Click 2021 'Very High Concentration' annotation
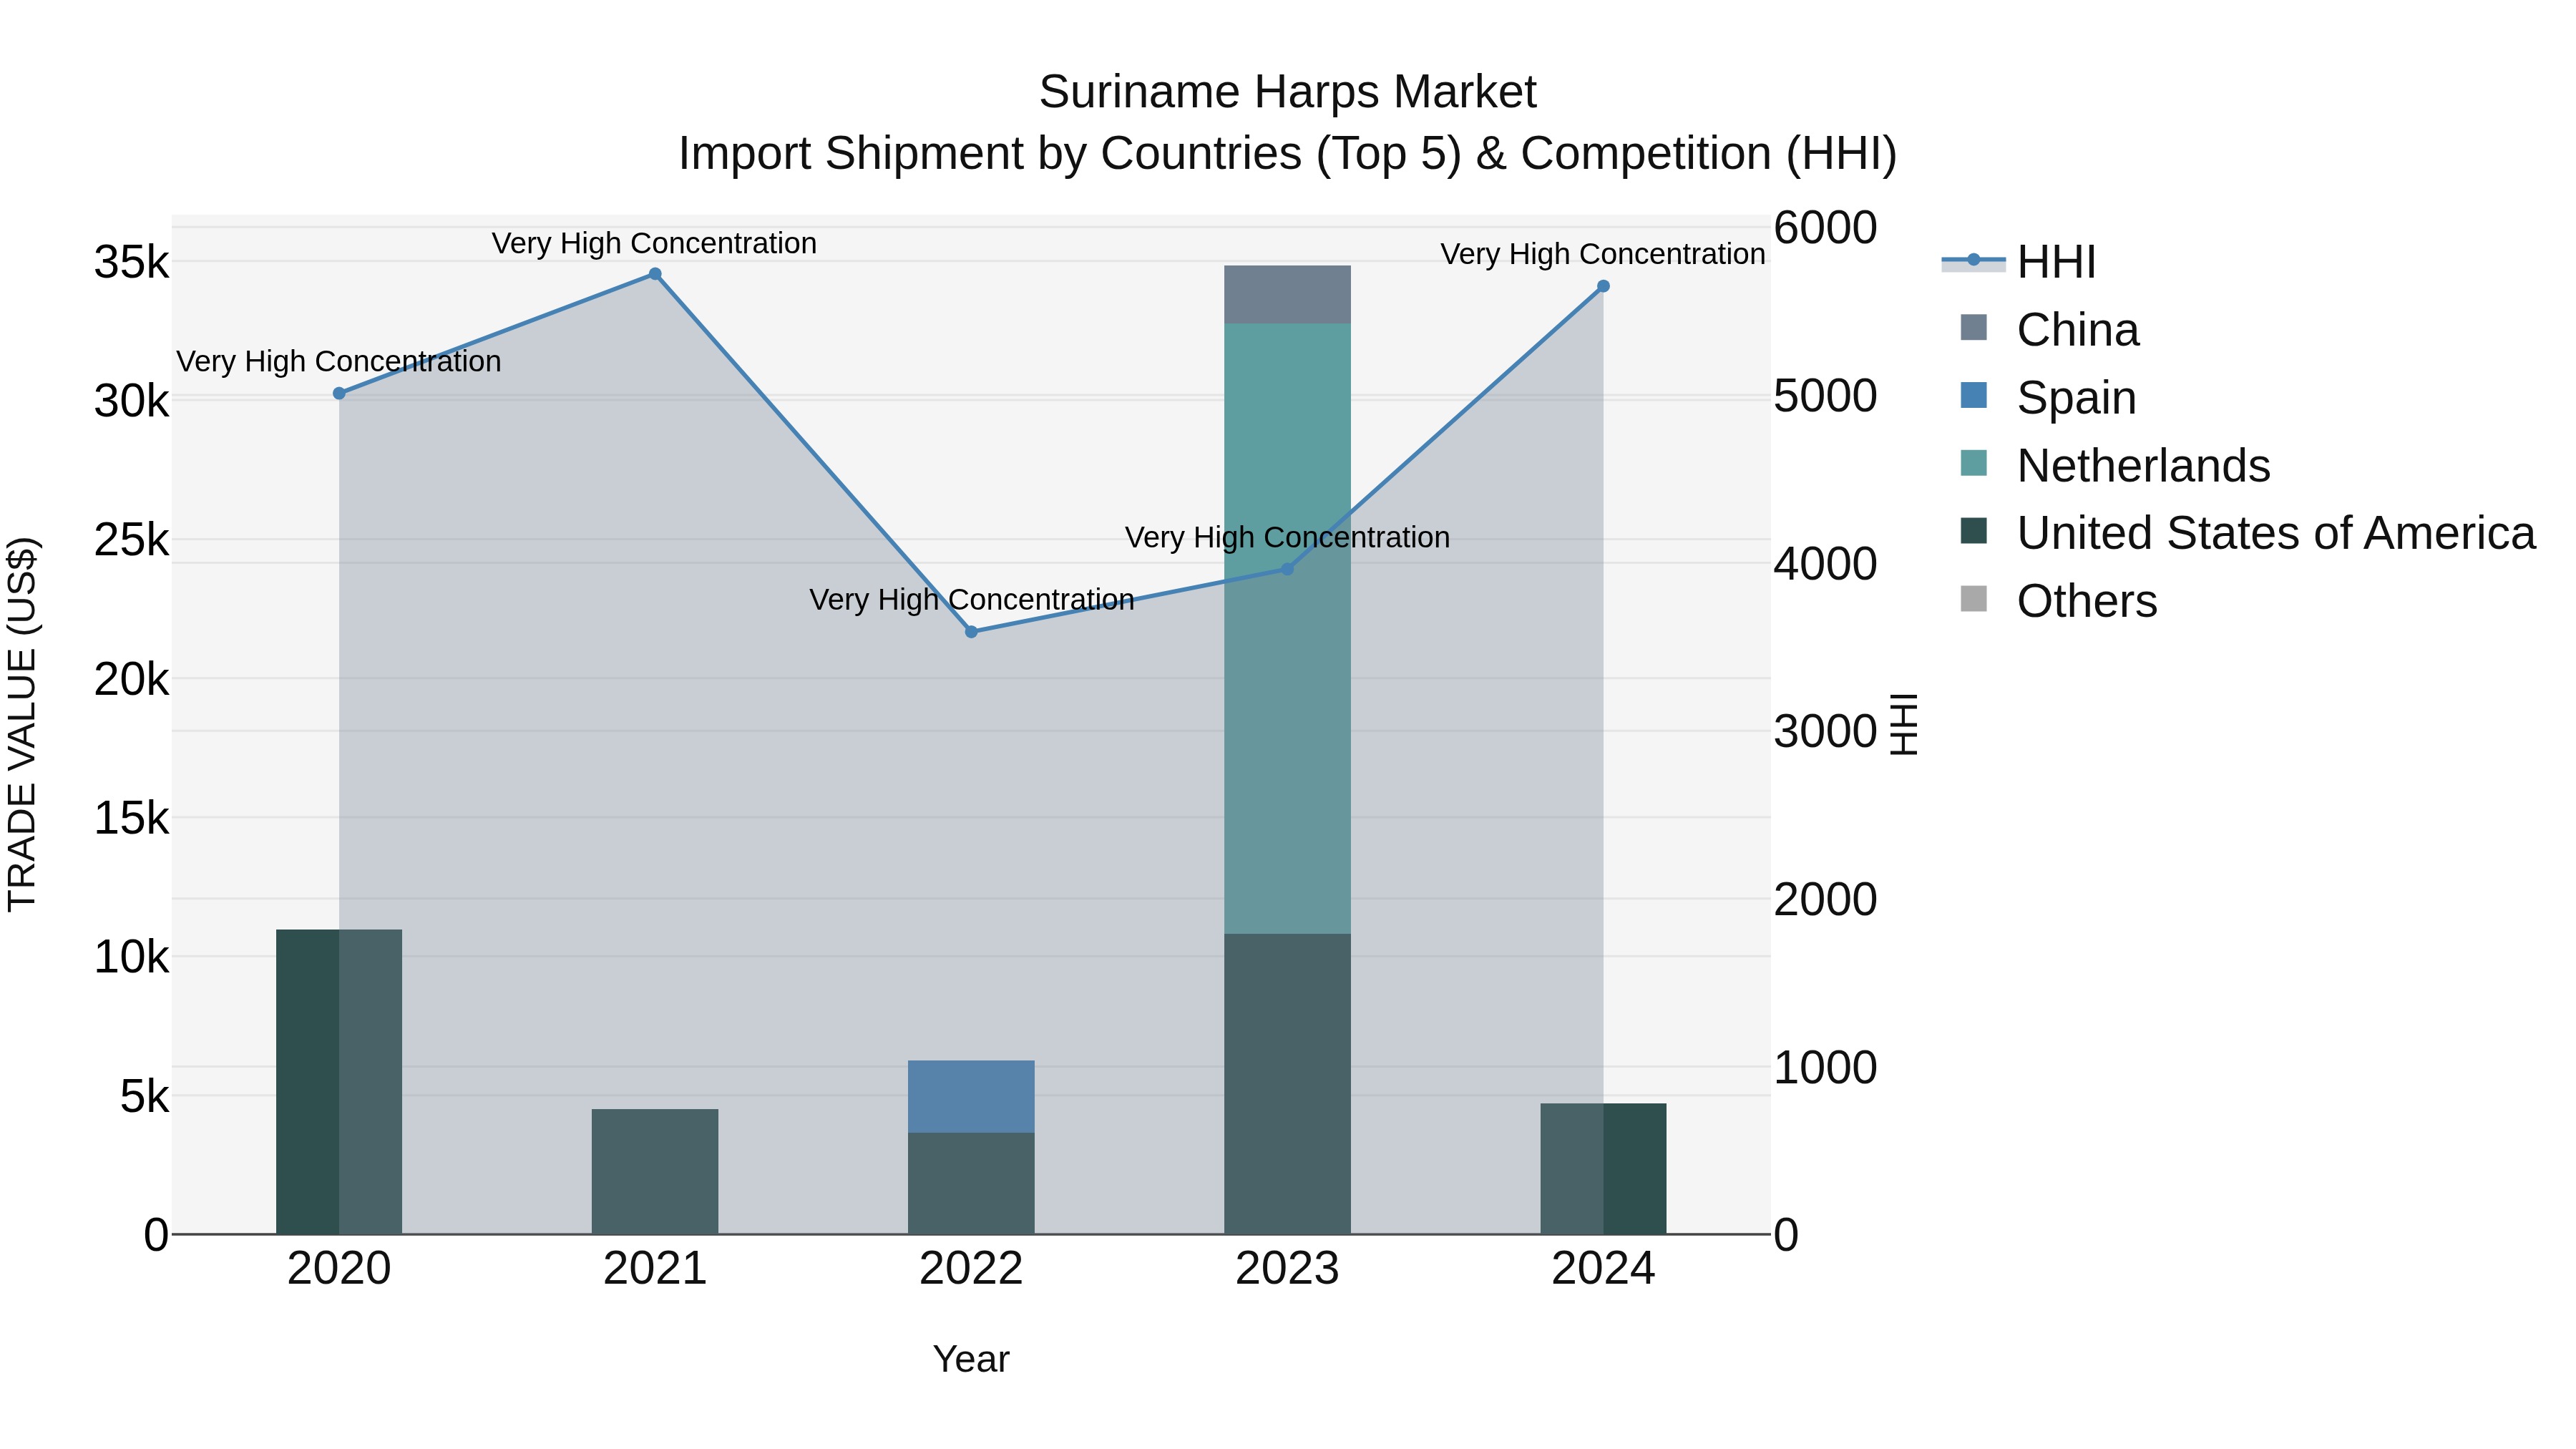The image size is (2576, 1449). pyautogui.click(x=654, y=244)
